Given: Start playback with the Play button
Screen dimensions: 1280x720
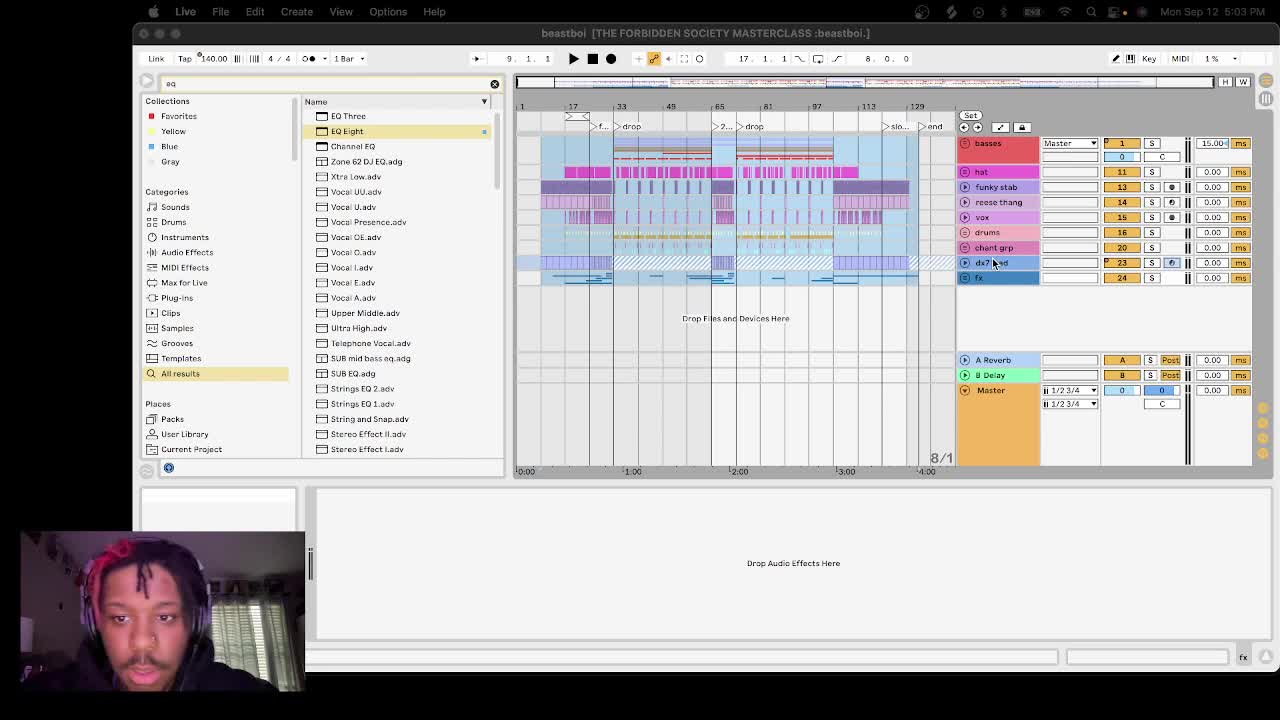Looking at the screenshot, I should click(573, 58).
